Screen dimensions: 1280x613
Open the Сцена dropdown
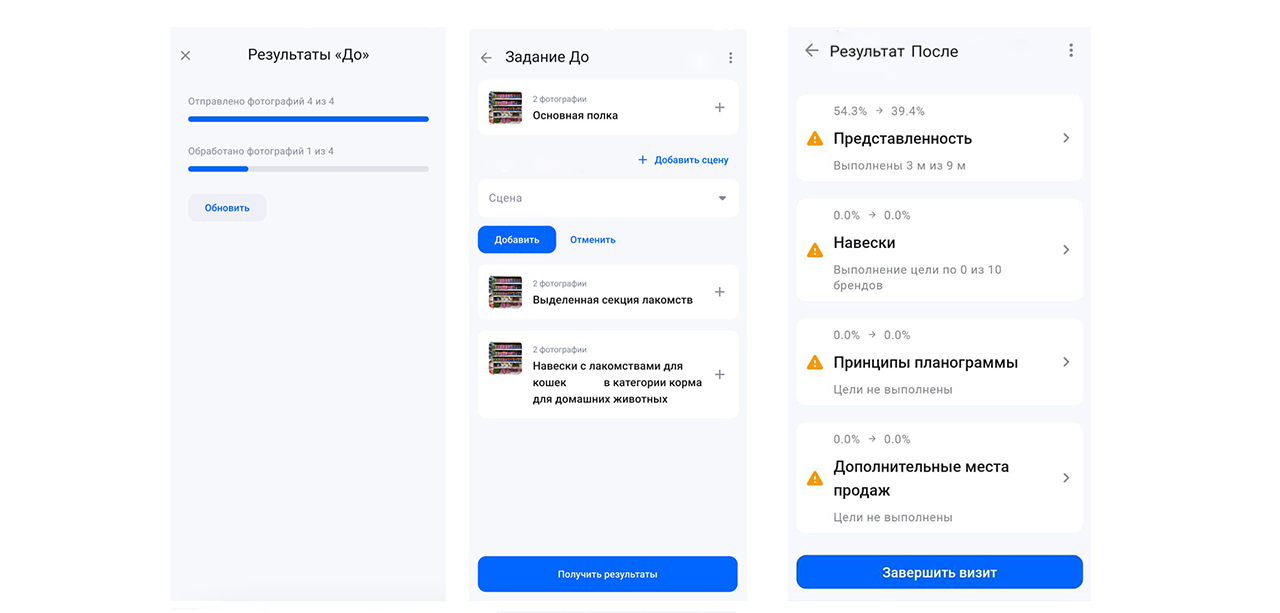(608, 198)
